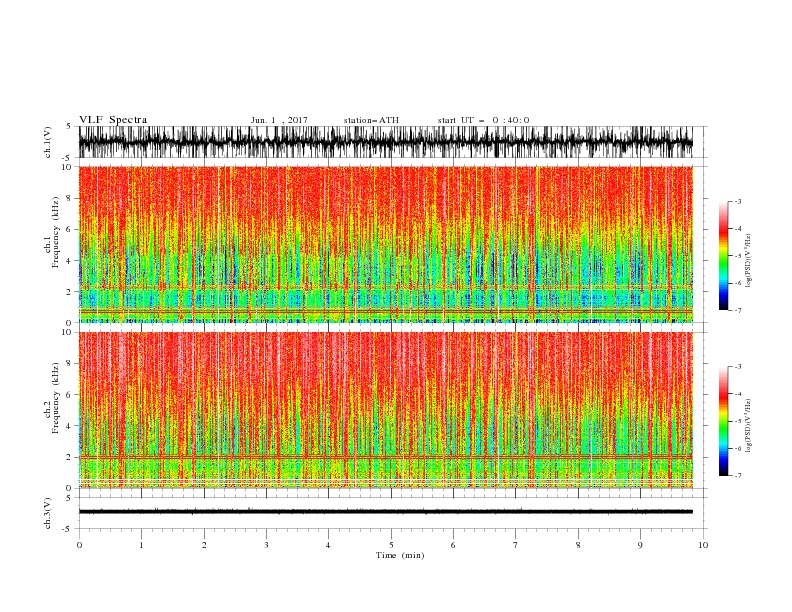Click the "ch.2 Frequency (kHz)" axis label
Viewport: 792px width, 612px height.
(x=52, y=398)
